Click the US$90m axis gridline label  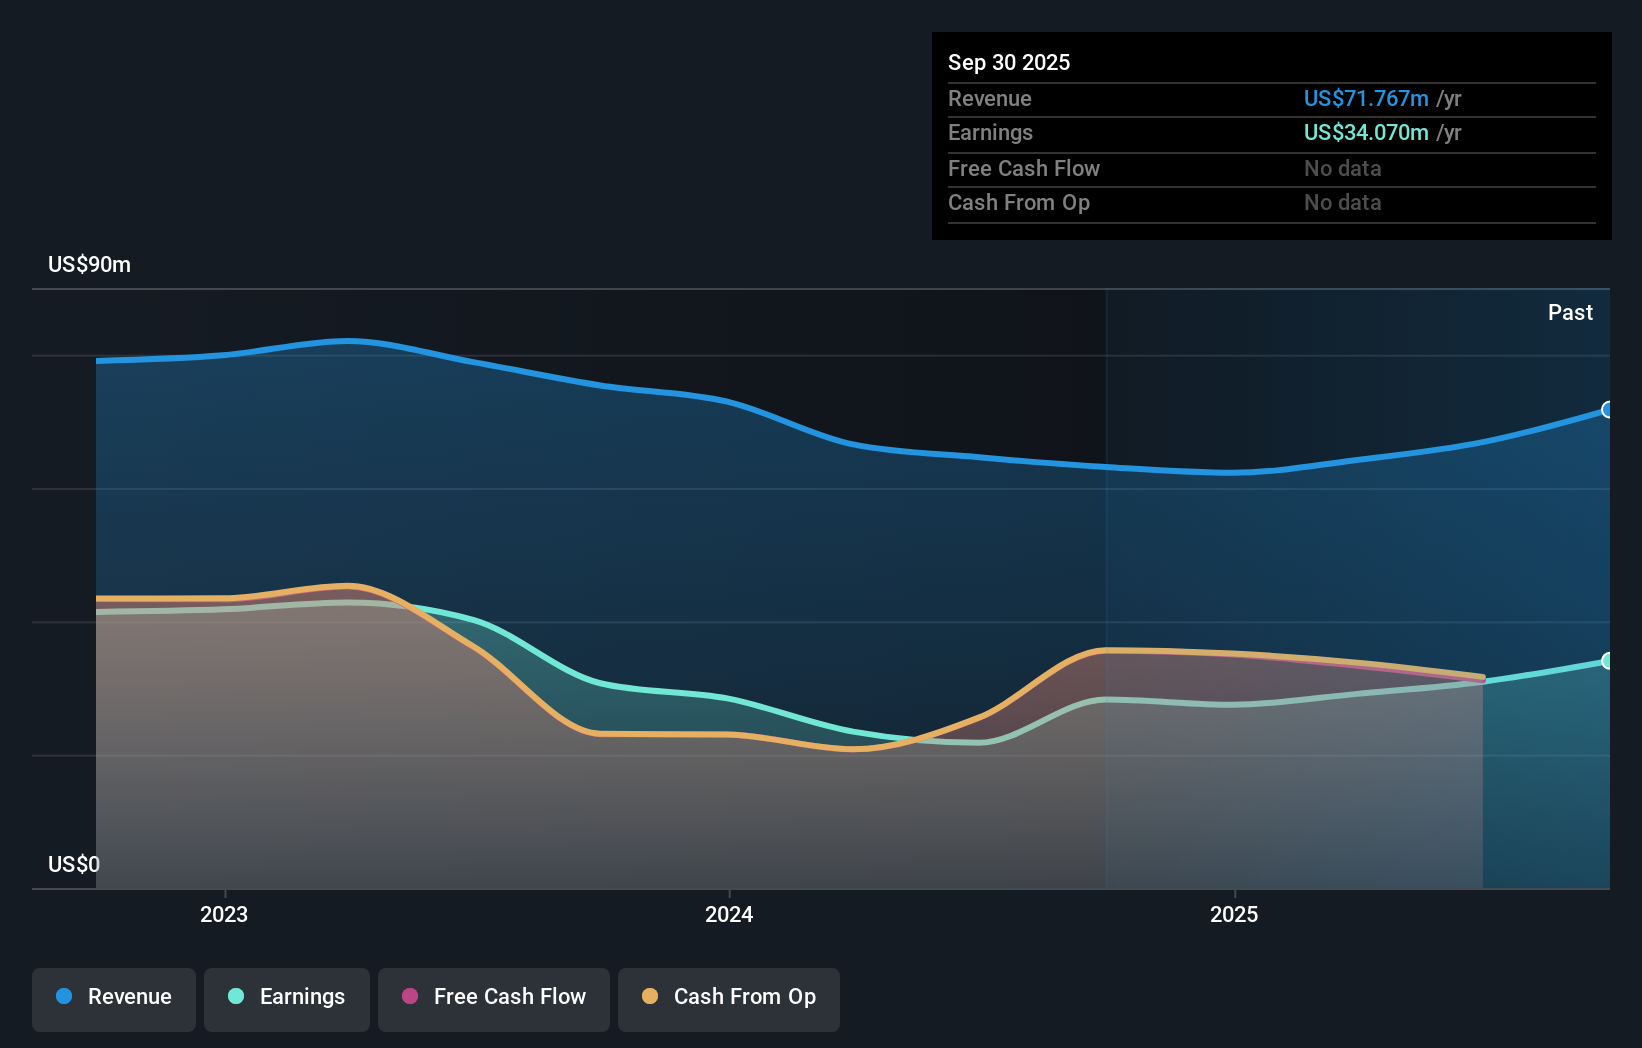pos(88,264)
